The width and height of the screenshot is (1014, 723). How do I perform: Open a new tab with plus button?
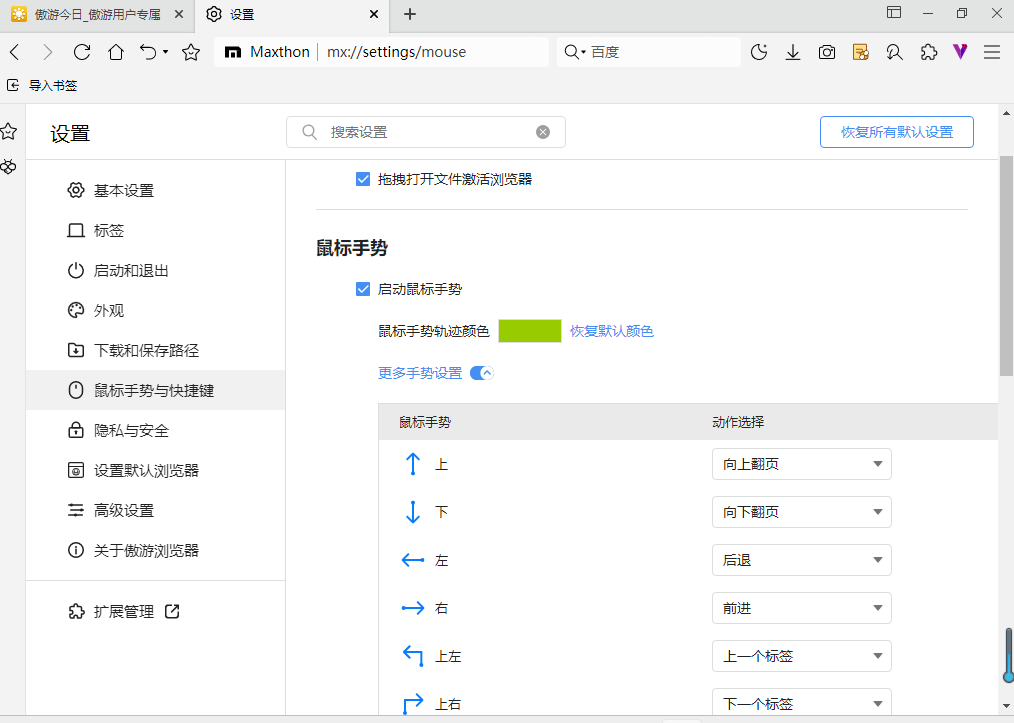pos(409,14)
